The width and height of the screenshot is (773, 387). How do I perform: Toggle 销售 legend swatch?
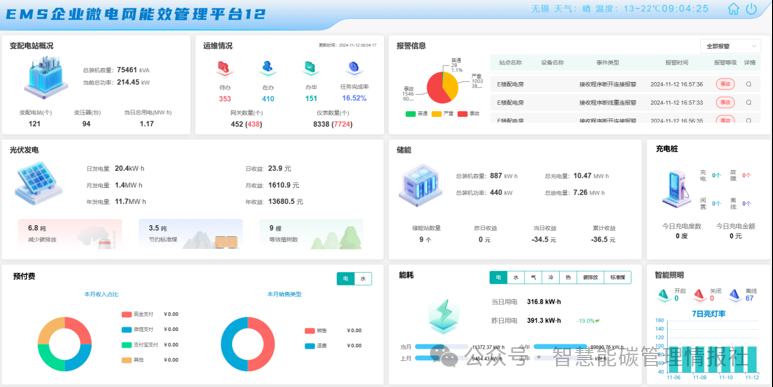pos(310,331)
